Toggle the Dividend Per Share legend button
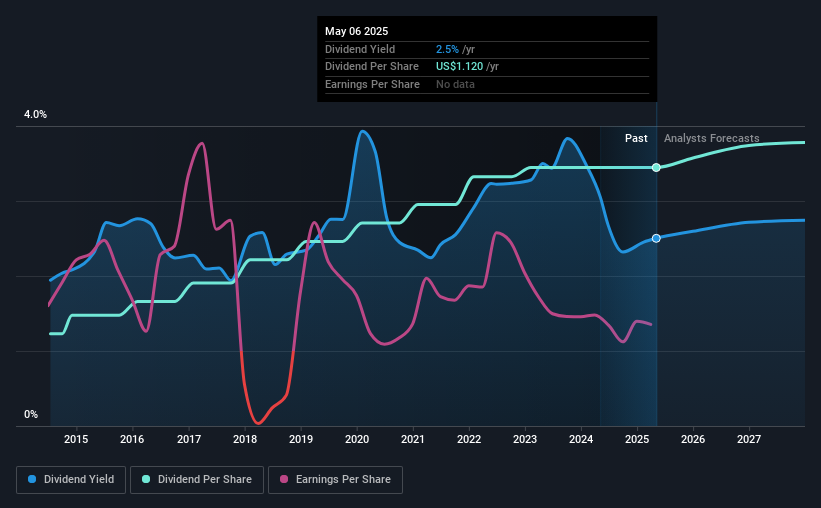 pyautogui.click(x=197, y=480)
